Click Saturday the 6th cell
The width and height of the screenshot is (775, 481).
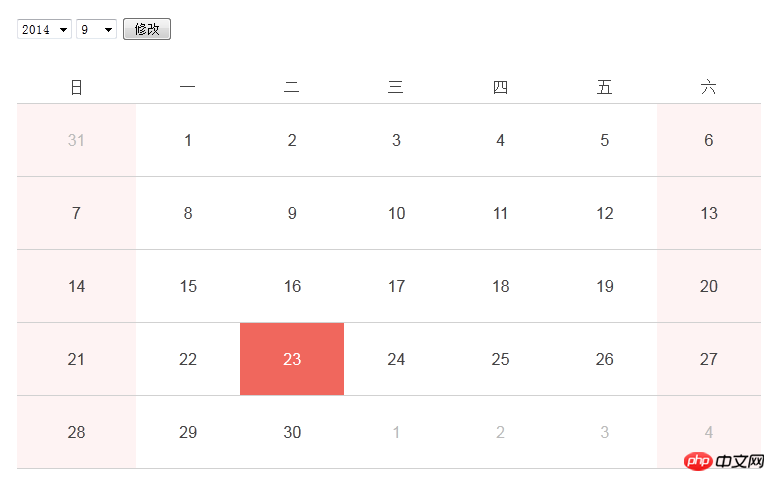[x=709, y=140]
